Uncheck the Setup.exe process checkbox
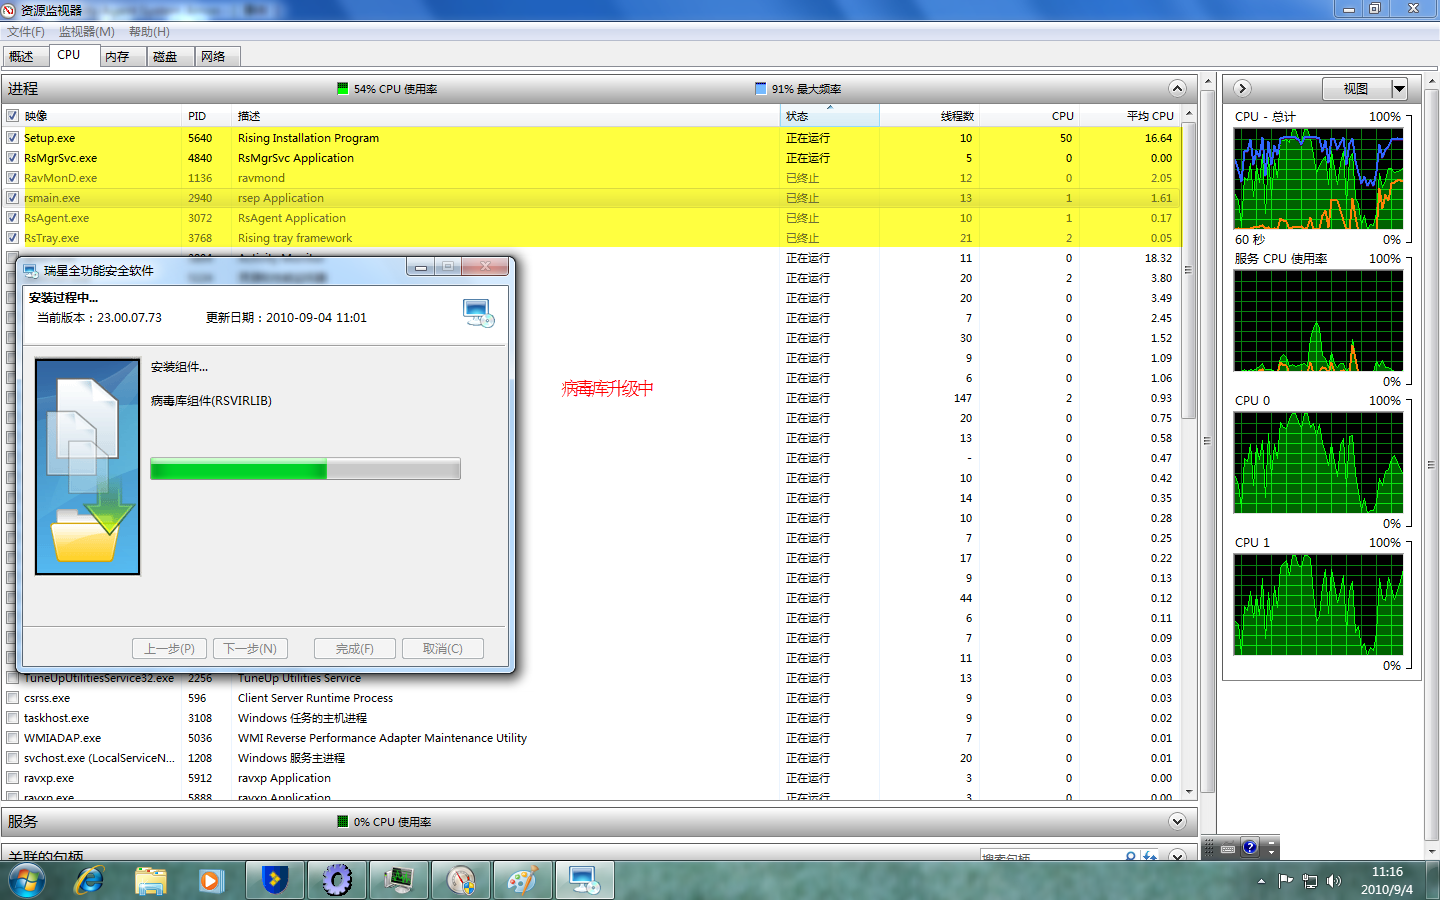The width and height of the screenshot is (1440, 900). point(13,138)
